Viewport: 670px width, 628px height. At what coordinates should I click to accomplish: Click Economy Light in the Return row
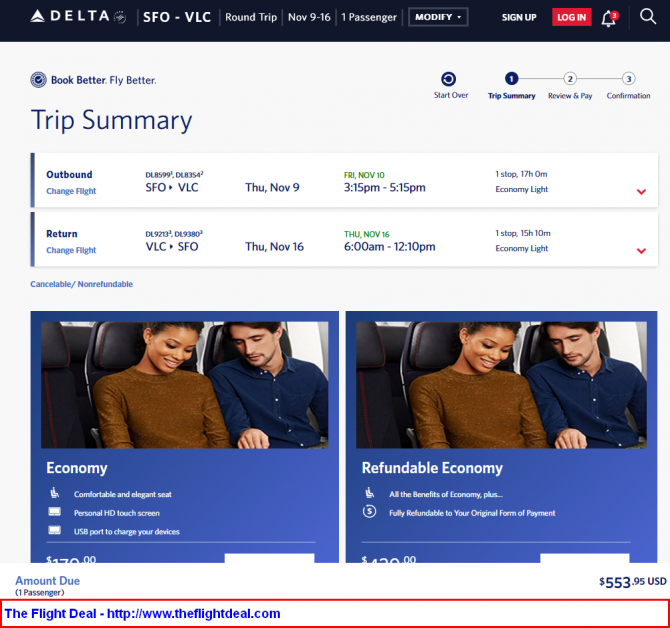[x=521, y=248]
